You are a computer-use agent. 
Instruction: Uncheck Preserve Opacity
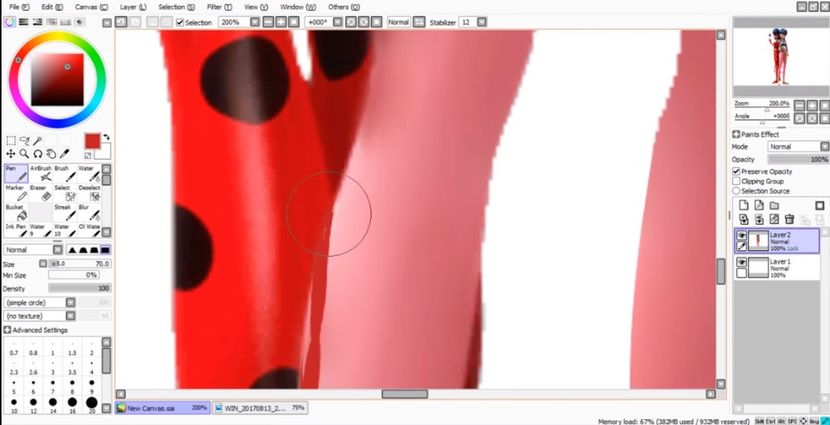pyautogui.click(x=736, y=171)
